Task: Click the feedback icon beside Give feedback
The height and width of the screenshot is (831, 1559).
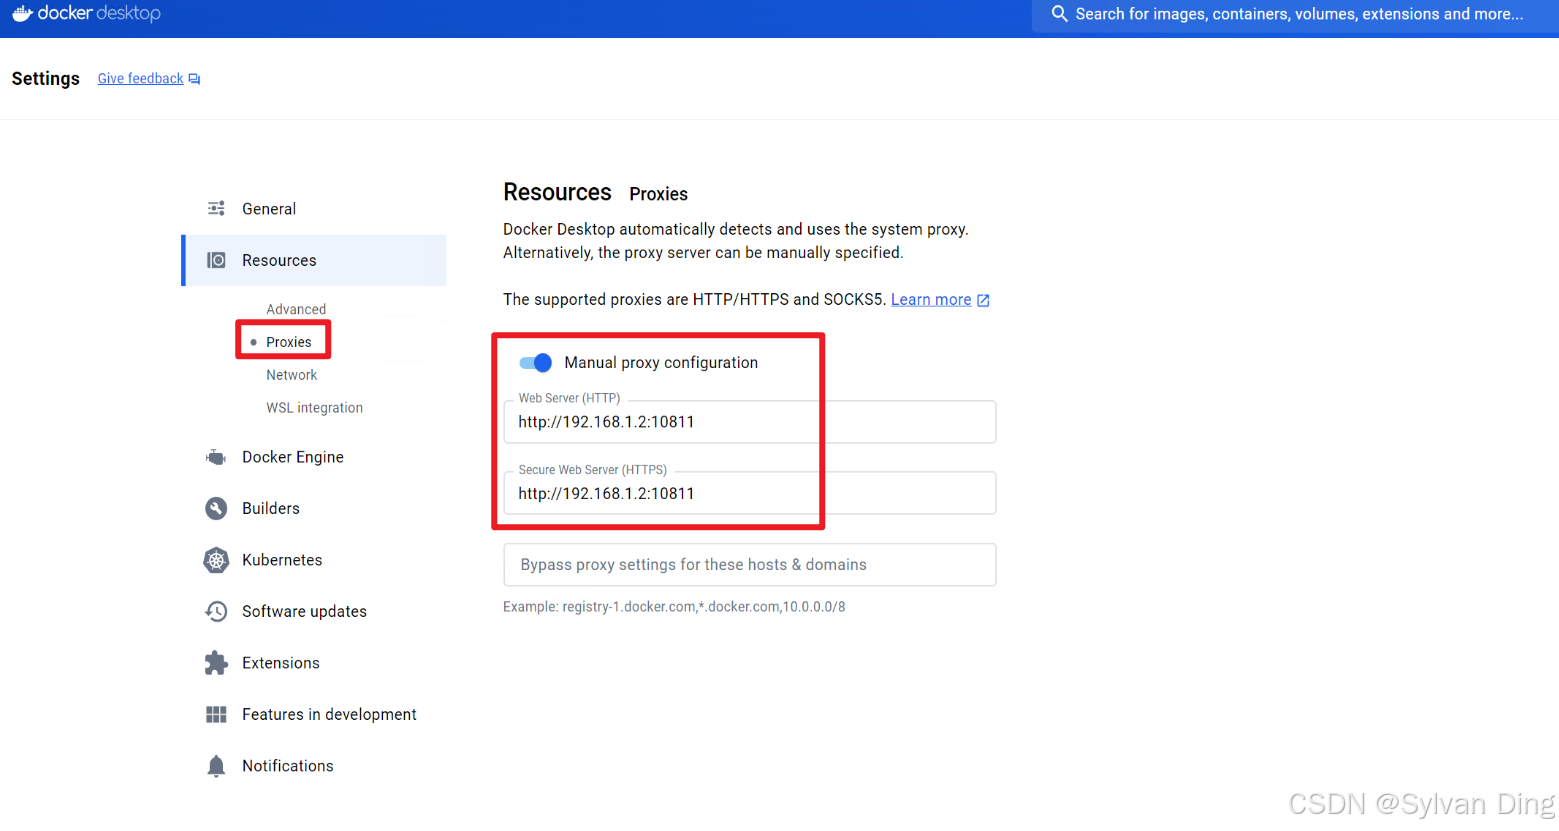Action: [x=194, y=79]
